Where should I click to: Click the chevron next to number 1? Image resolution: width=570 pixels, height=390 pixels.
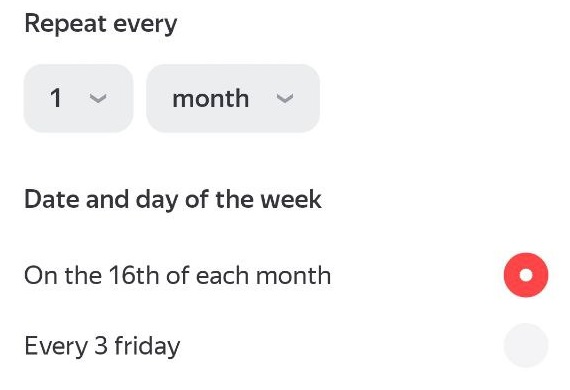tap(98, 98)
